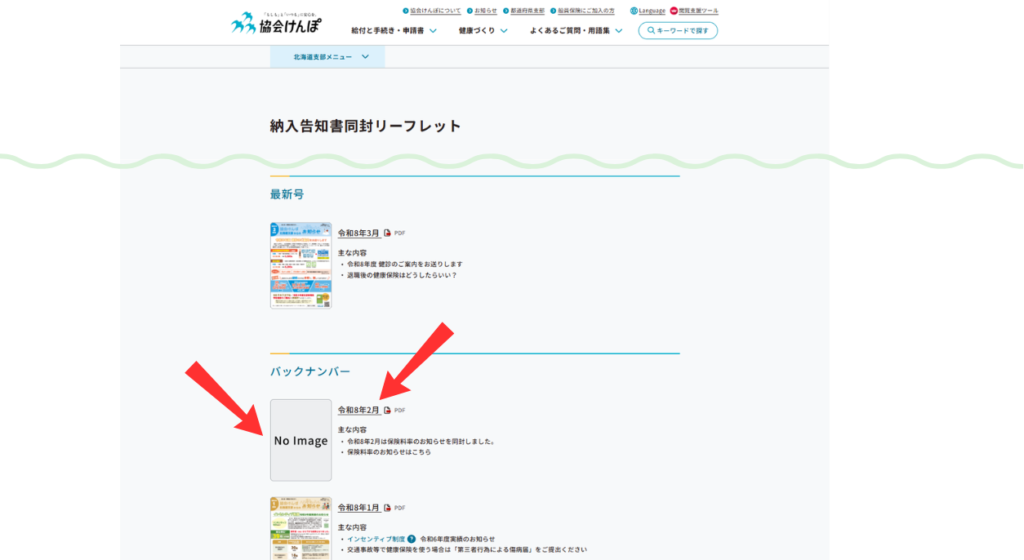Screen dimensions: 1024x560
Task: Open the 令和8年2月 PDF link
Action: click(x=359, y=411)
